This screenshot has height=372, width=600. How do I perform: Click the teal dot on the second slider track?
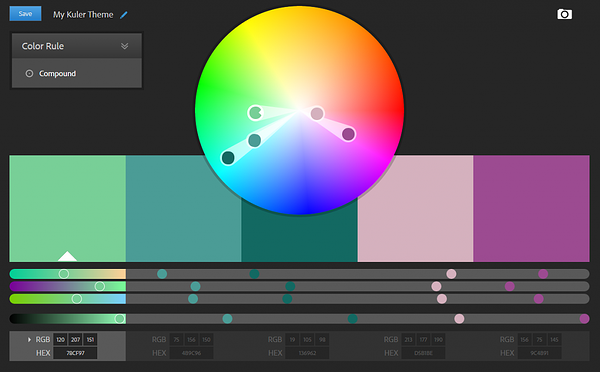(196, 286)
